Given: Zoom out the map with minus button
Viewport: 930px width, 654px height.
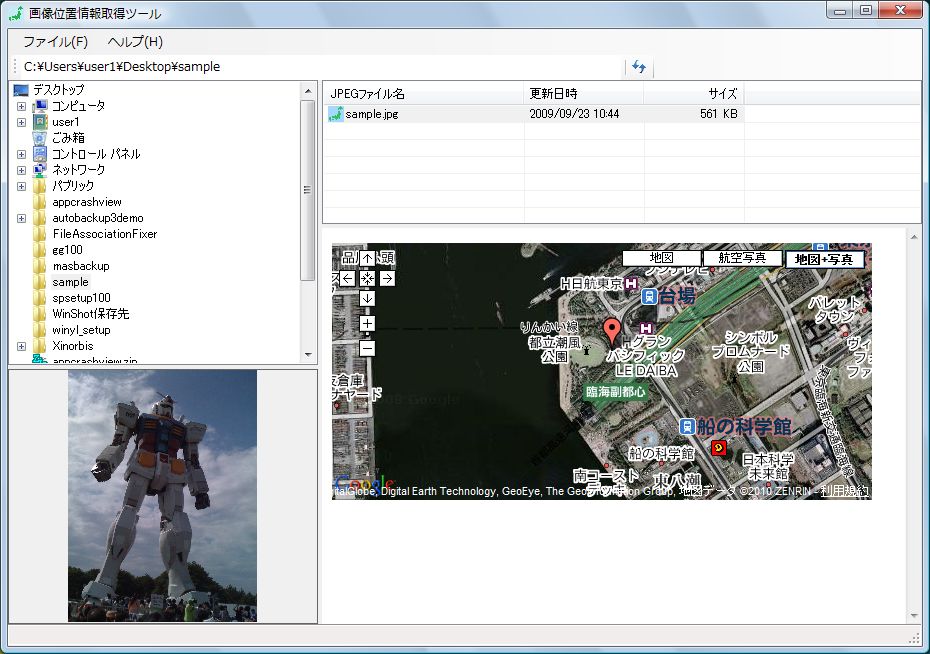Looking at the screenshot, I should pos(368,348).
